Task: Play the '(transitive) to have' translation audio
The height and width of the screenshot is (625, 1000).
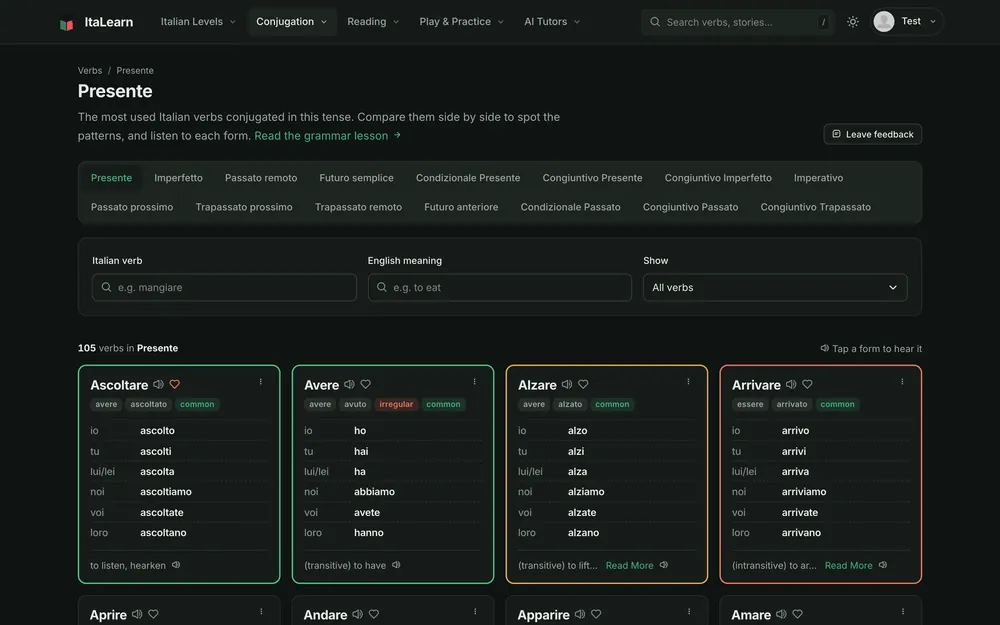Action: coord(396,565)
